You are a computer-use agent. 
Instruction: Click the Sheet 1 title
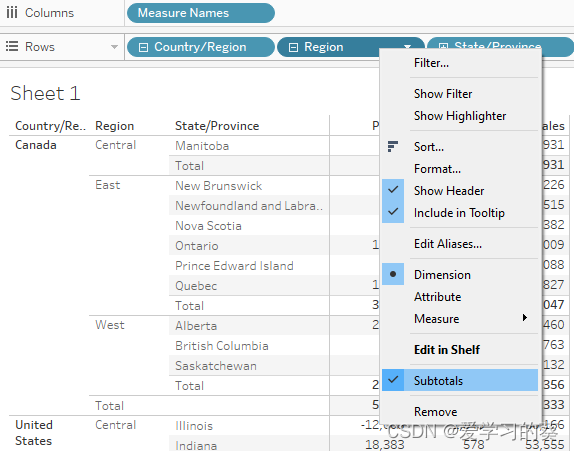[x=45, y=93]
